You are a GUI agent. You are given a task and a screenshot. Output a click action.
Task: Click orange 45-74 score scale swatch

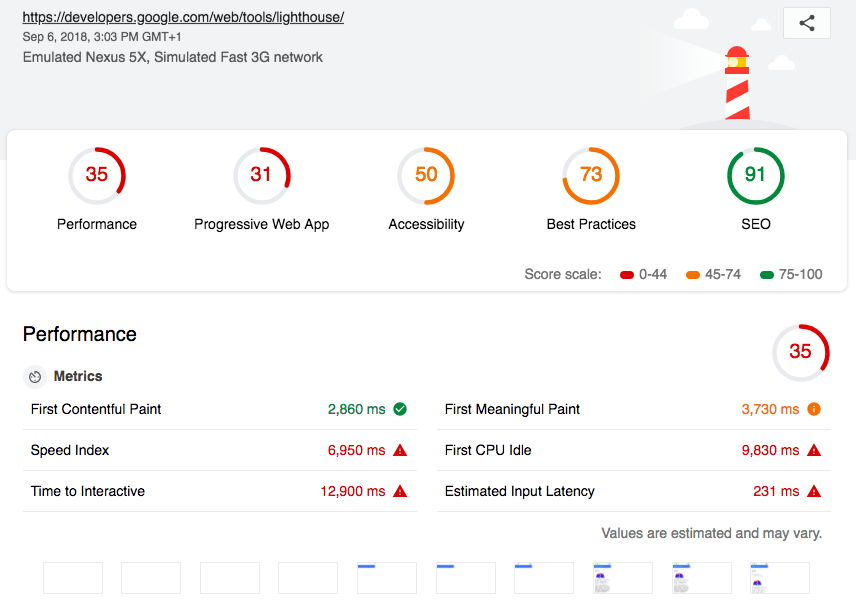click(693, 275)
